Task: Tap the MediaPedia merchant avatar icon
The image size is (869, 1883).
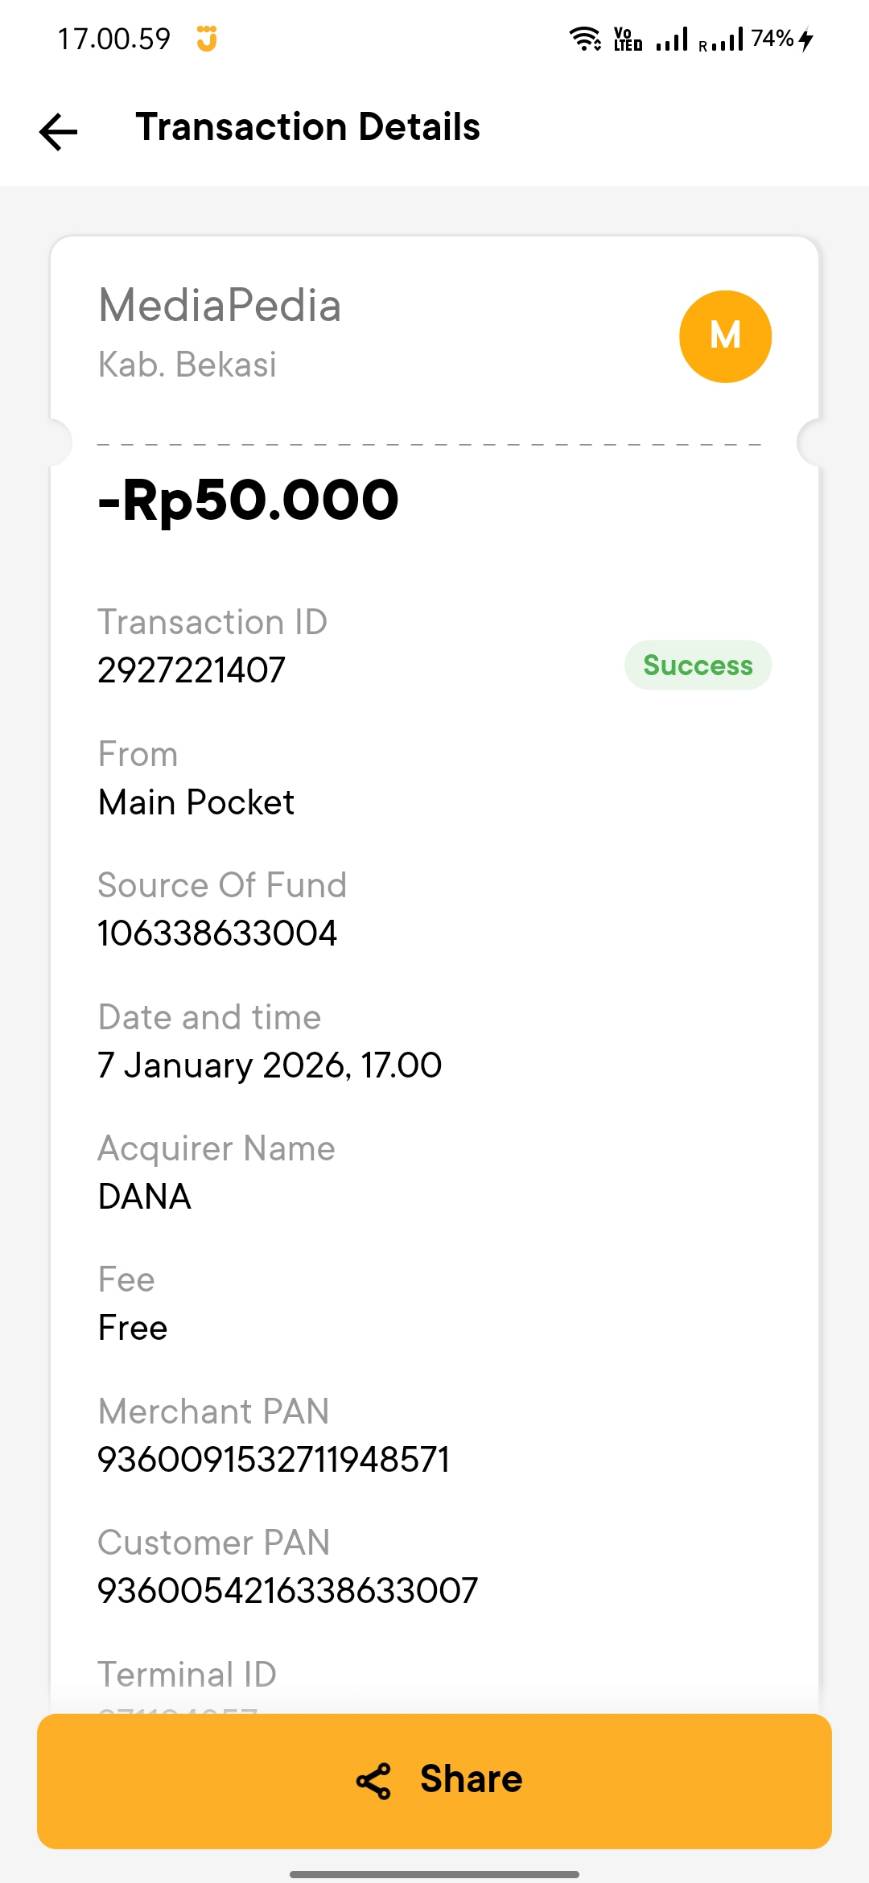Action: [725, 336]
